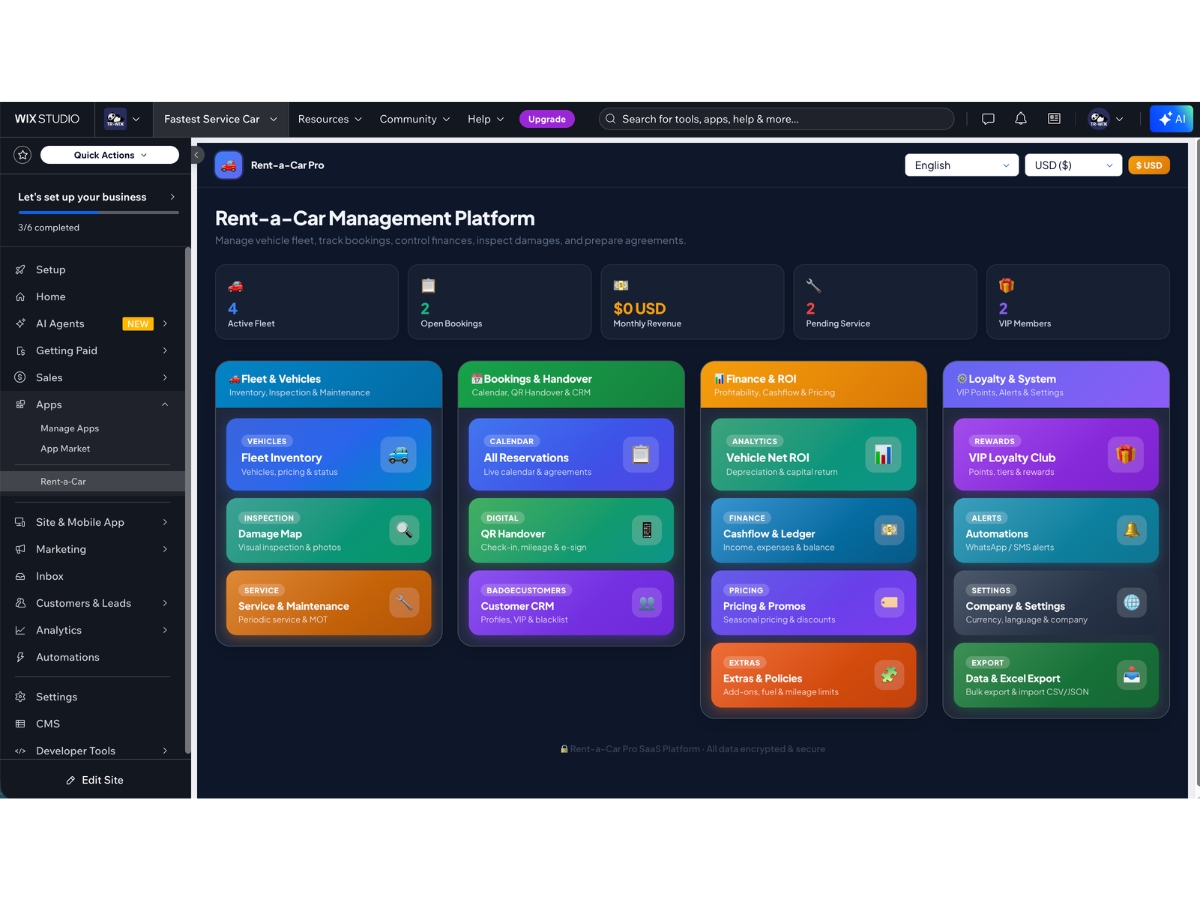Click the Service & Maintenance wrench icon
Screen dimensions: 1200x900
404,602
